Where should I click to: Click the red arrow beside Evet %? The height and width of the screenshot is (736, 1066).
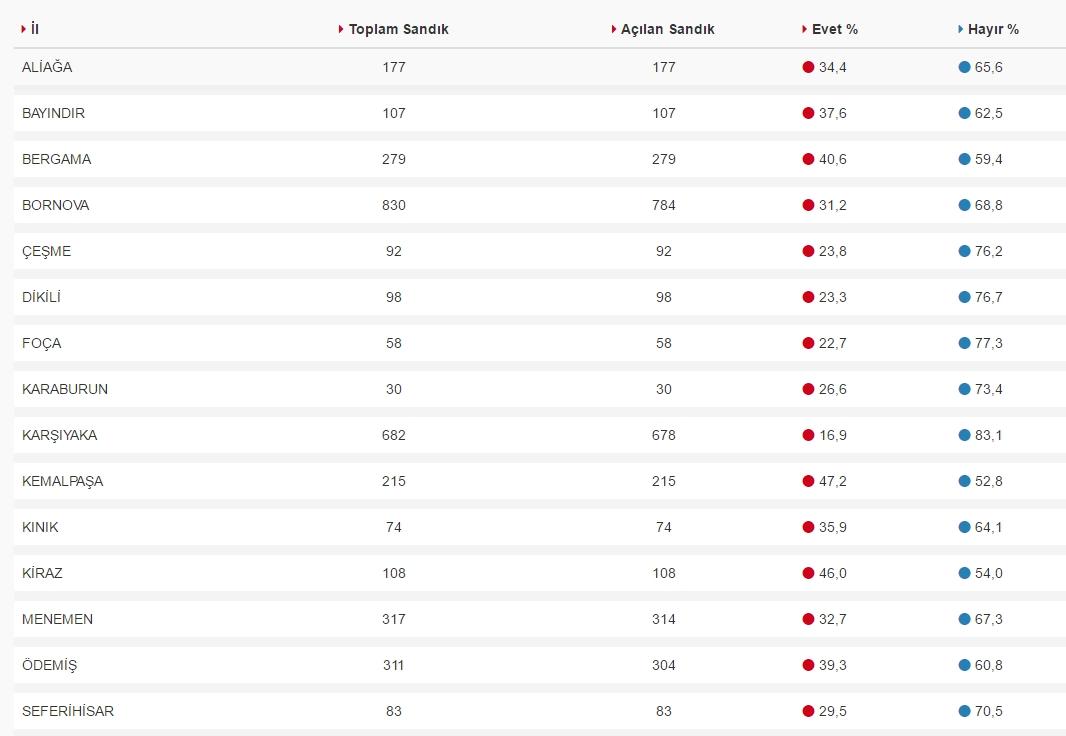pos(804,29)
